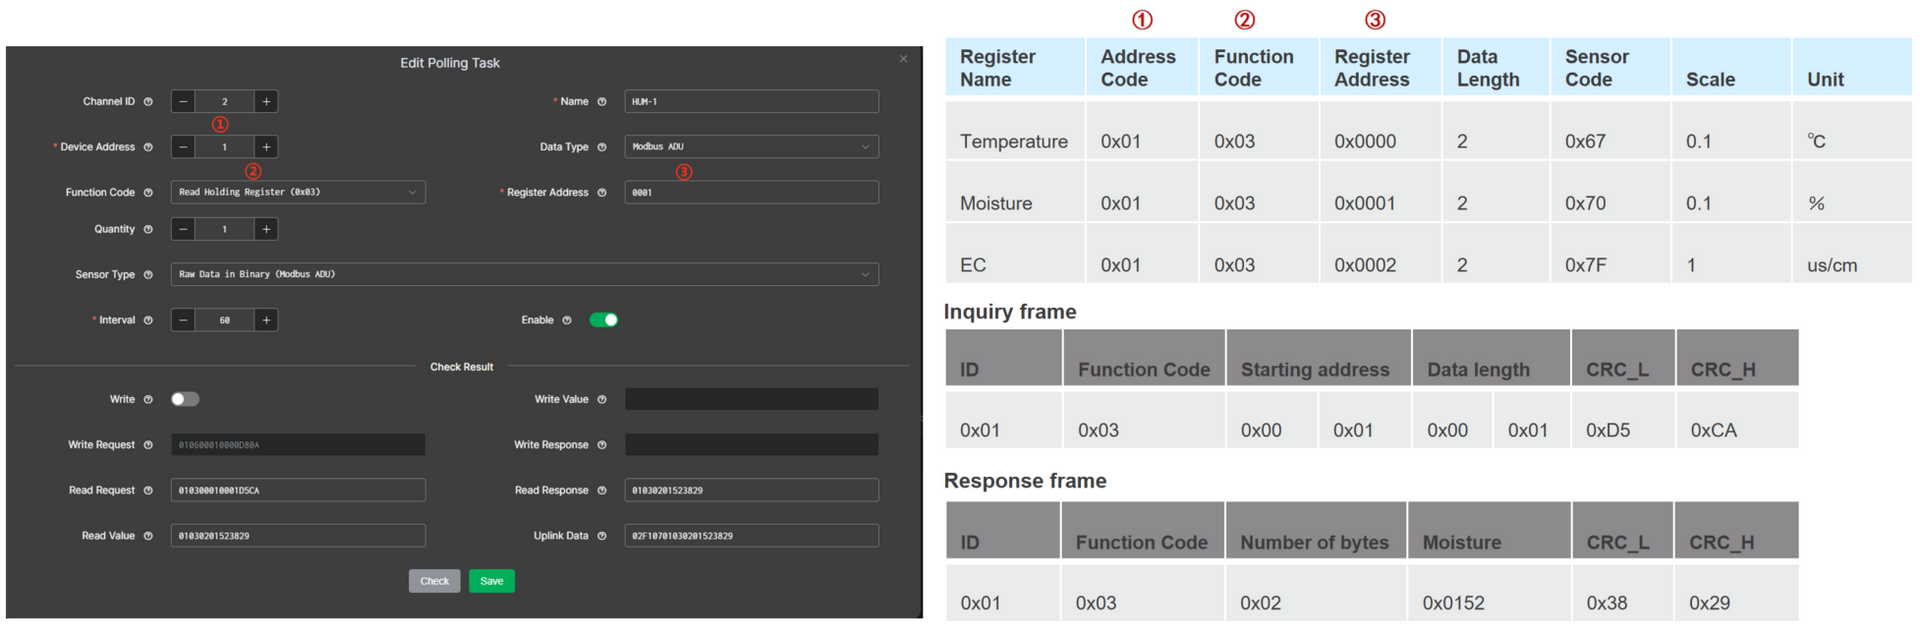Focus the Register Address input field
The height and width of the screenshot is (641, 1920).
click(751, 193)
